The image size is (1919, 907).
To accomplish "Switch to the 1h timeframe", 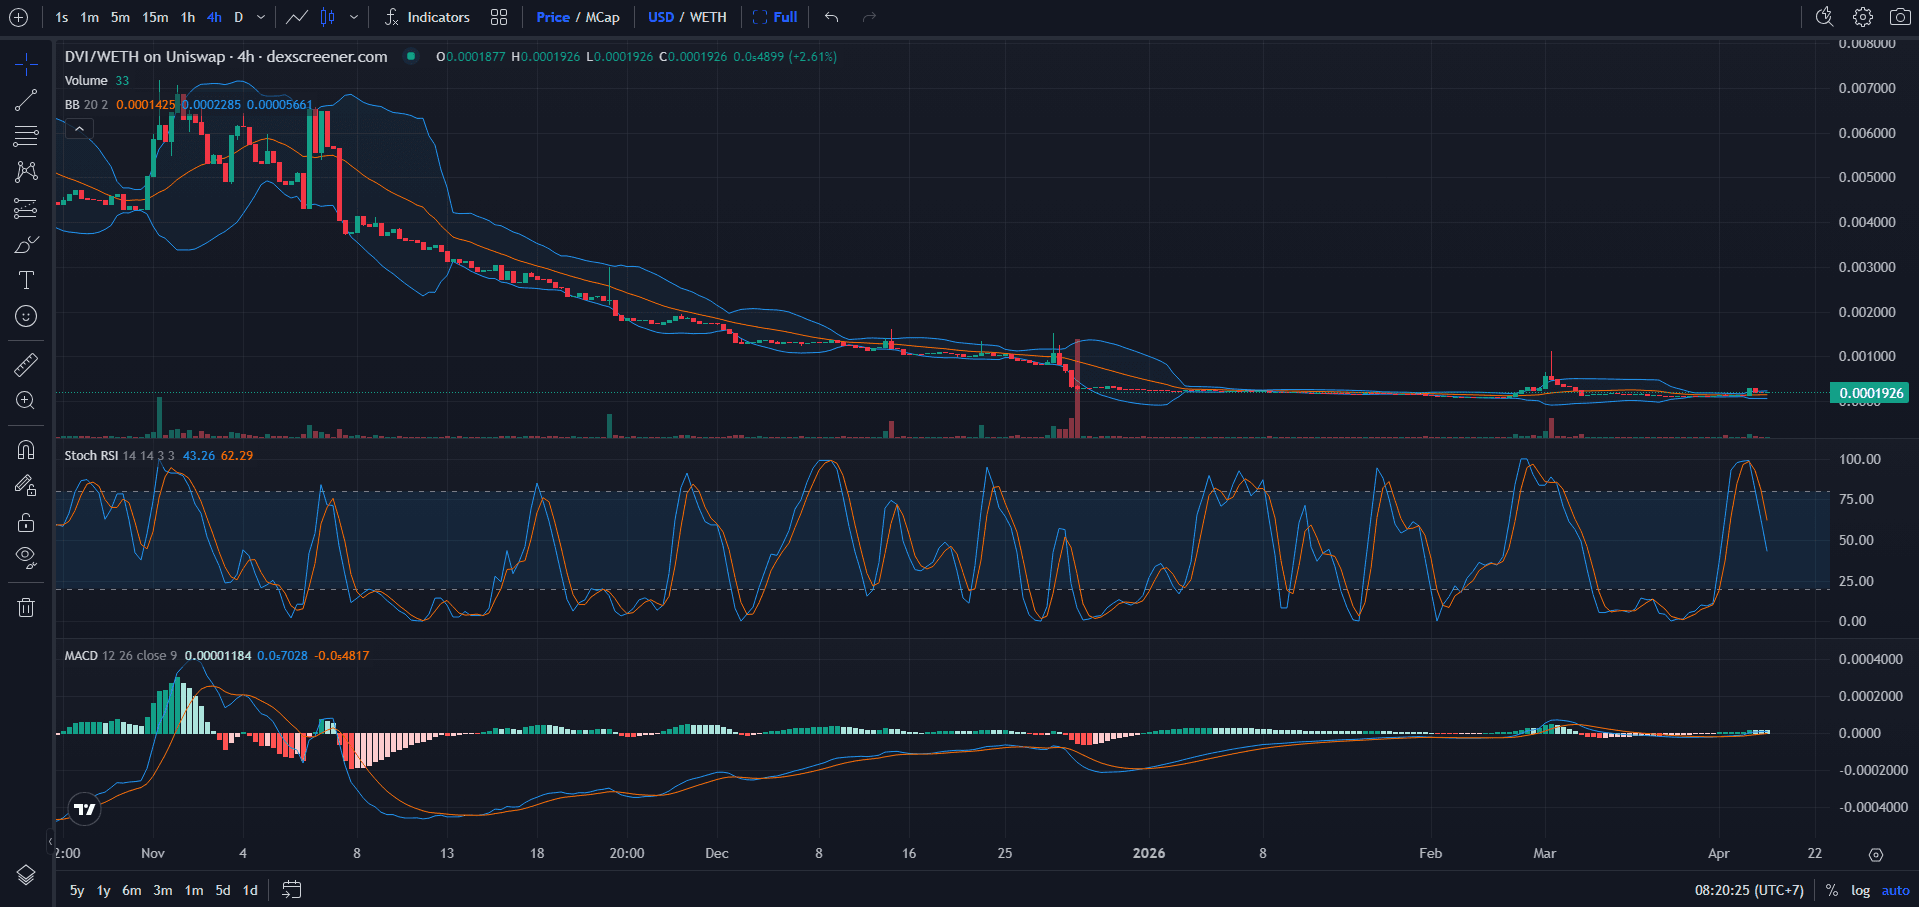I will [186, 17].
